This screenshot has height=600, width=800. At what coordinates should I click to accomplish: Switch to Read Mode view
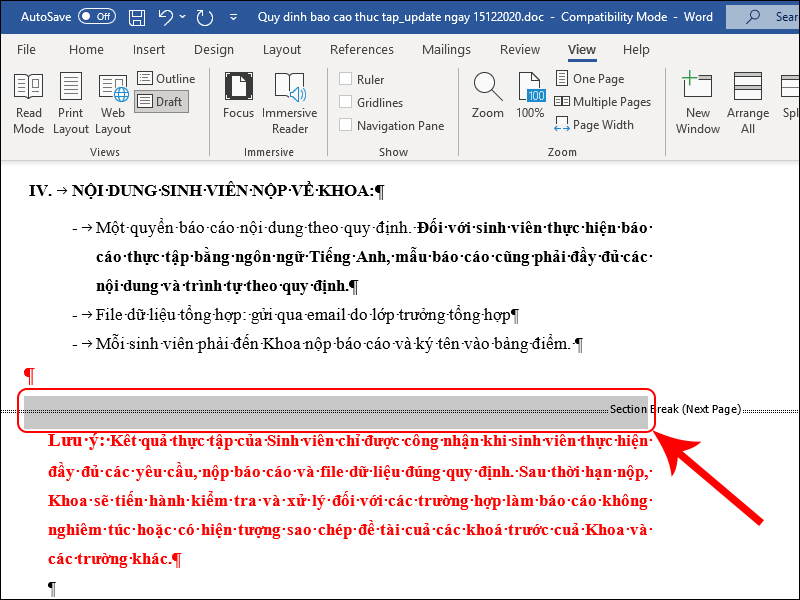click(28, 103)
